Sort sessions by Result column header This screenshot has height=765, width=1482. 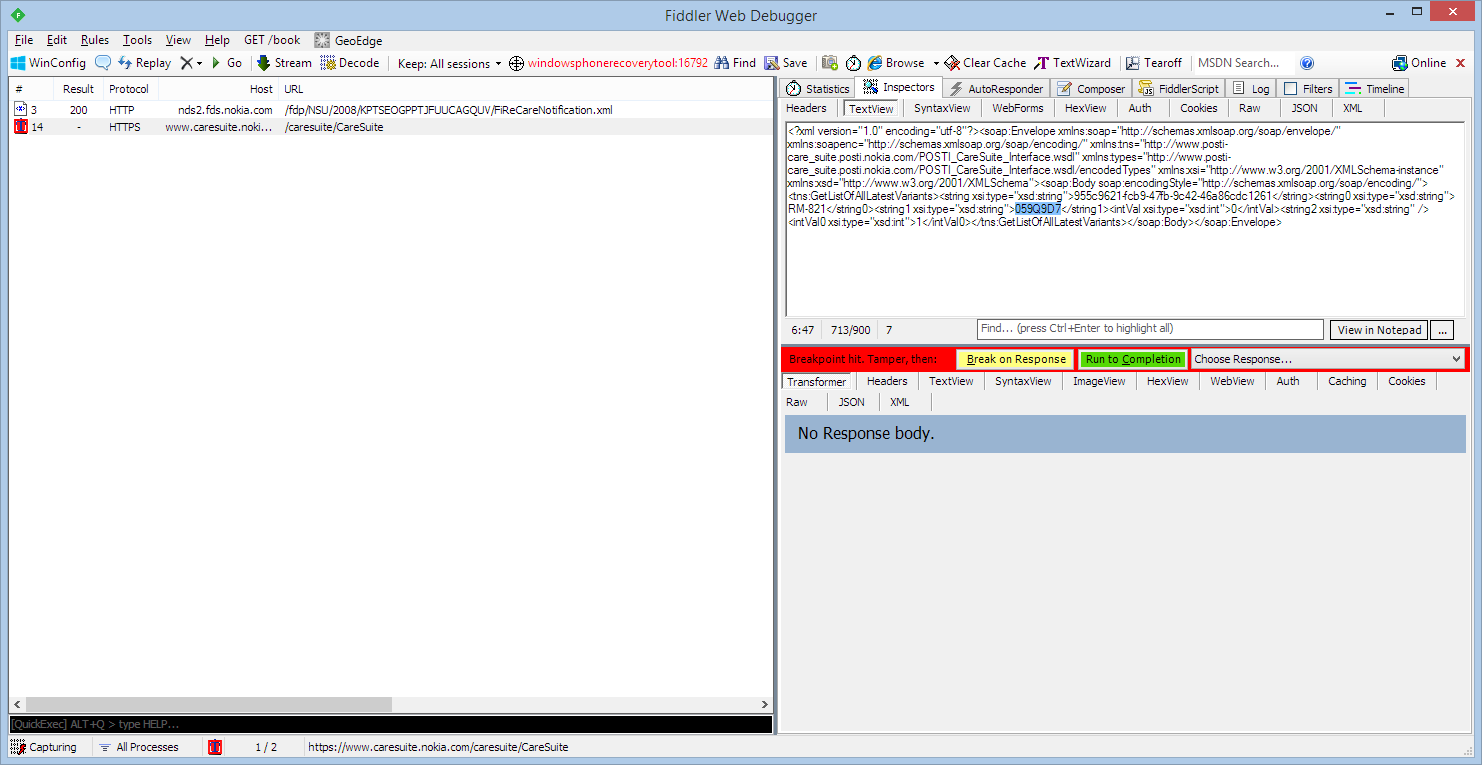point(78,89)
